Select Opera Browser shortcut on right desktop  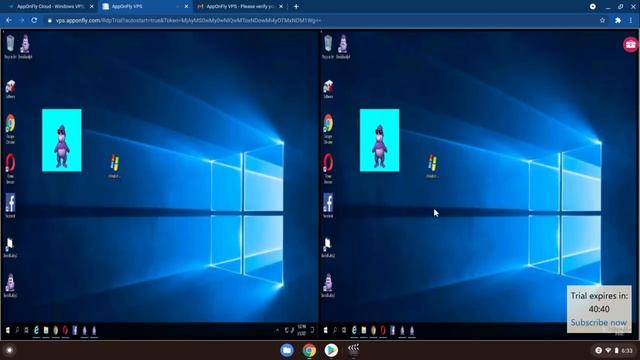pyautogui.click(x=328, y=168)
